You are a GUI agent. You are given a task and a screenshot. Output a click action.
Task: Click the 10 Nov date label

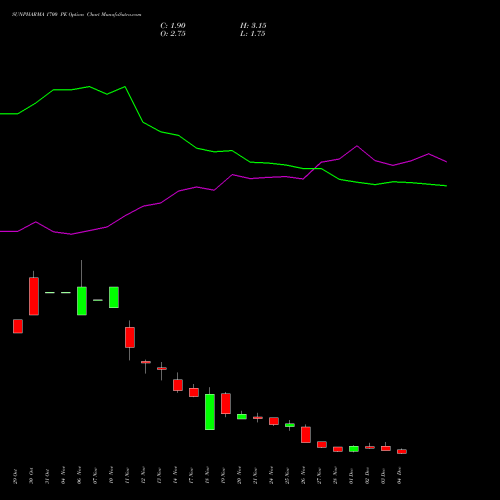[111, 476]
